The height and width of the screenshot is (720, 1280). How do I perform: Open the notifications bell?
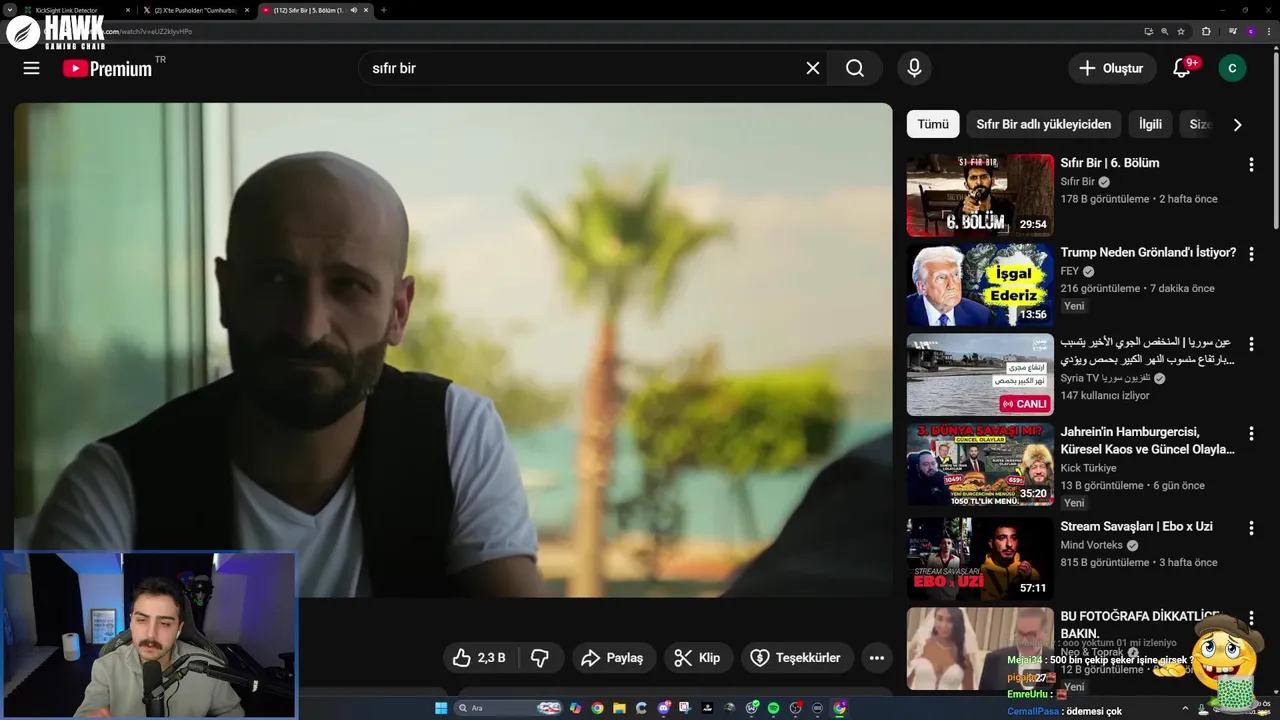(1182, 68)
